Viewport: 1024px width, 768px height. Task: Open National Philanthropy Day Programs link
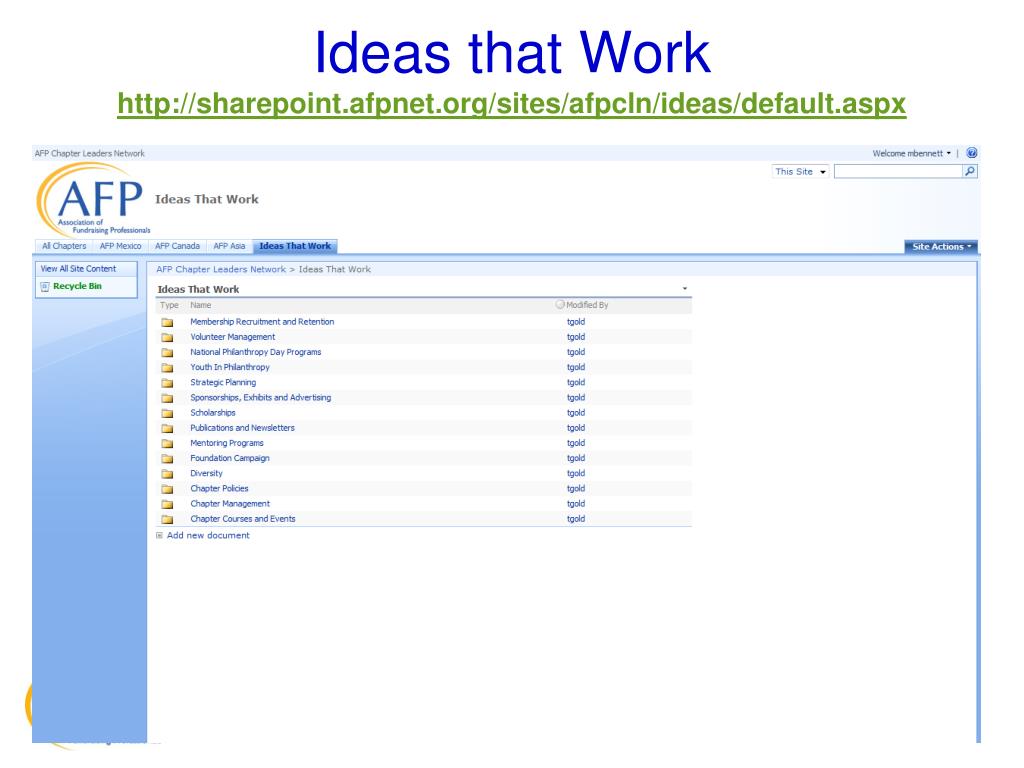point(255,352)
